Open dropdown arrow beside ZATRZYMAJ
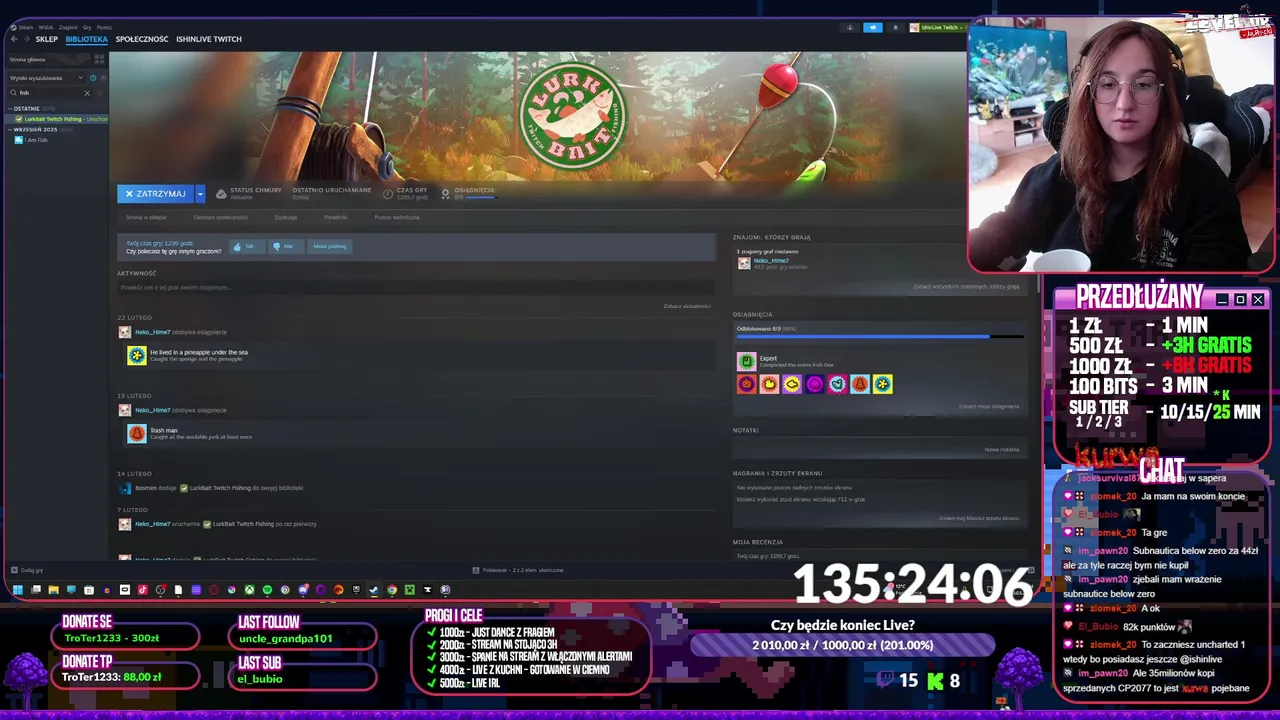1280x720 pixels. [200, 193]
